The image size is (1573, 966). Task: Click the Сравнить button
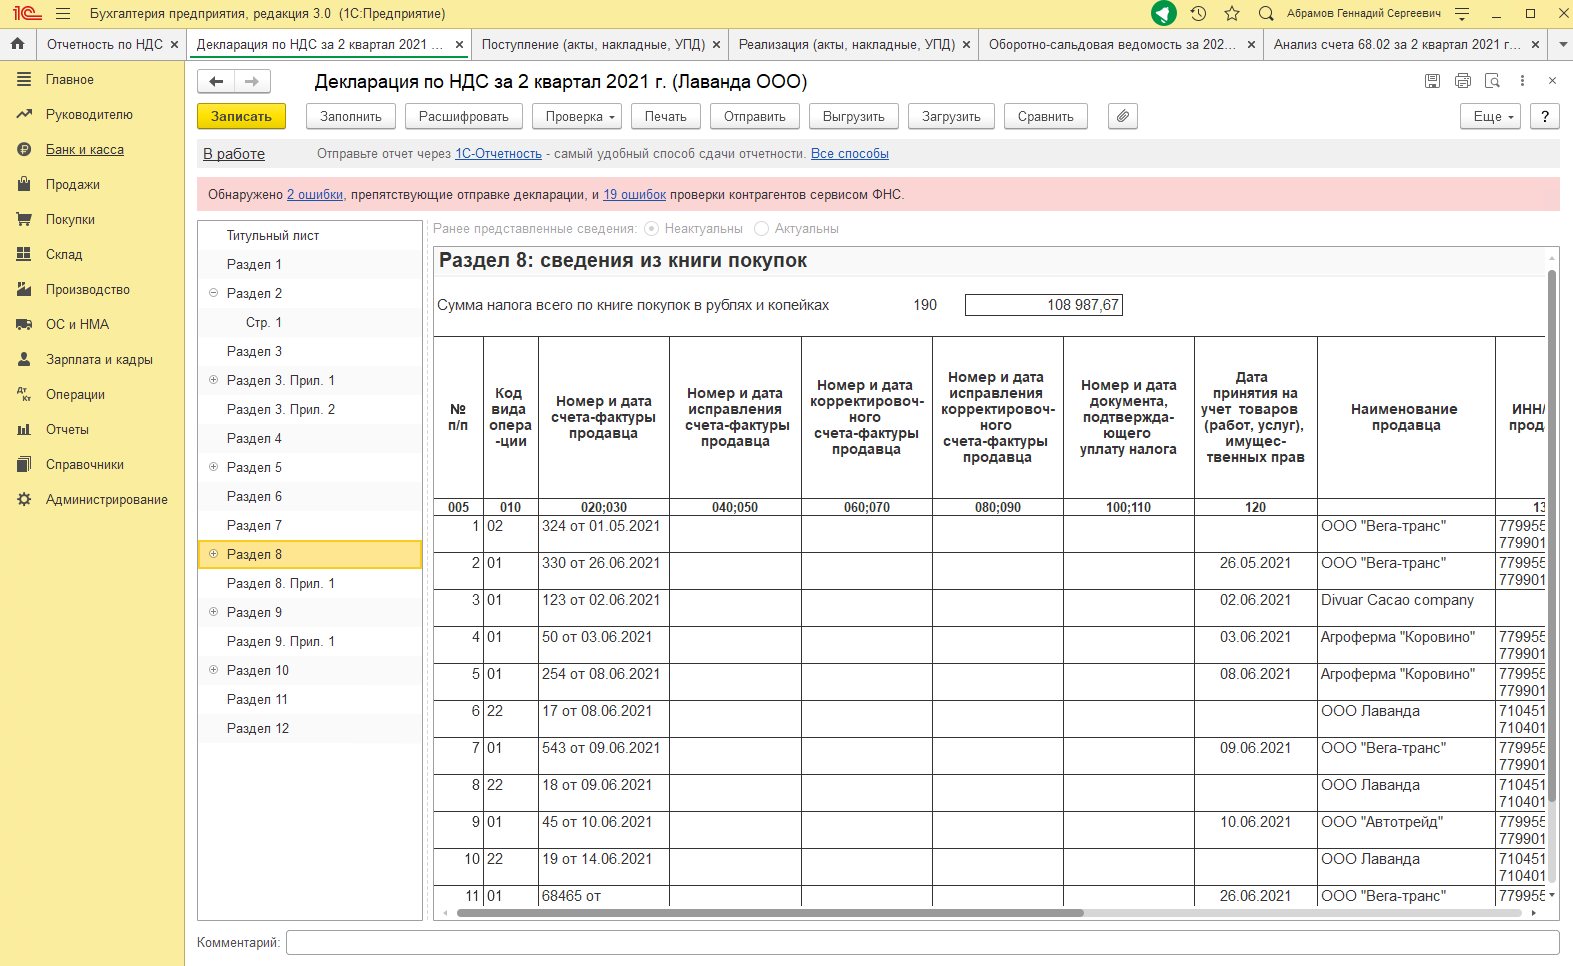click(1046, 117)
